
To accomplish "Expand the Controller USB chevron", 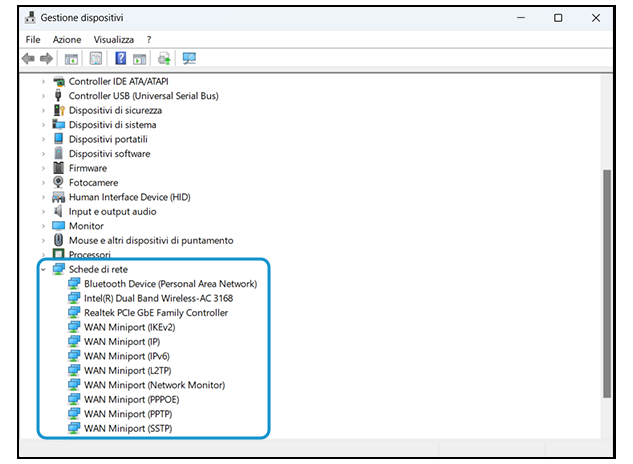I will [x=44, y=96].
